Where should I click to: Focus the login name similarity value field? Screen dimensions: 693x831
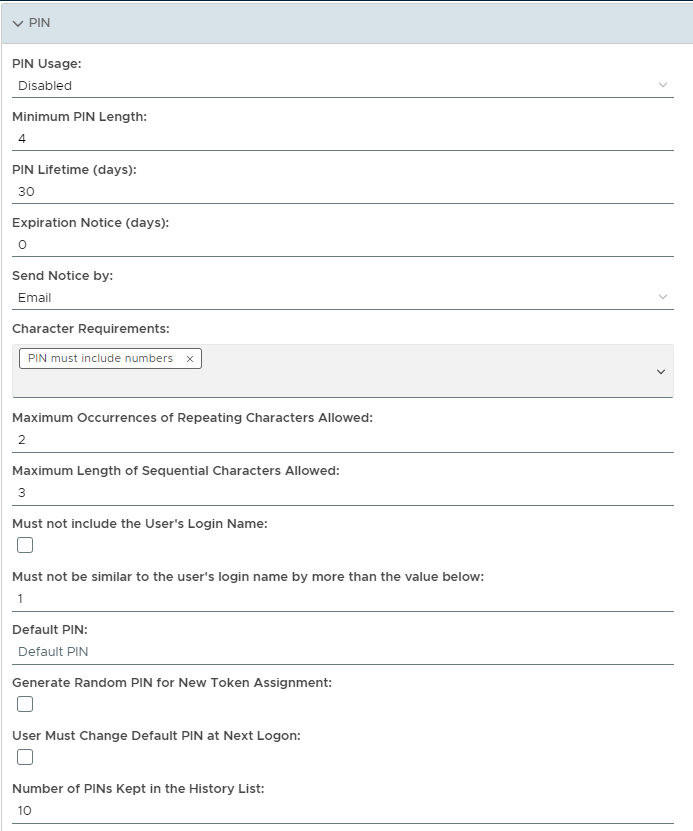342,598
